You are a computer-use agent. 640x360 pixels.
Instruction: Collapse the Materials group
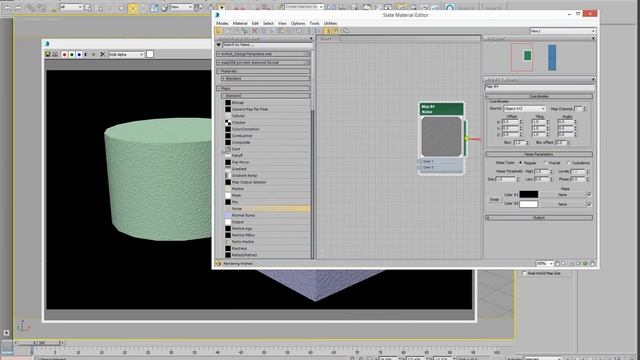(263, 71)
